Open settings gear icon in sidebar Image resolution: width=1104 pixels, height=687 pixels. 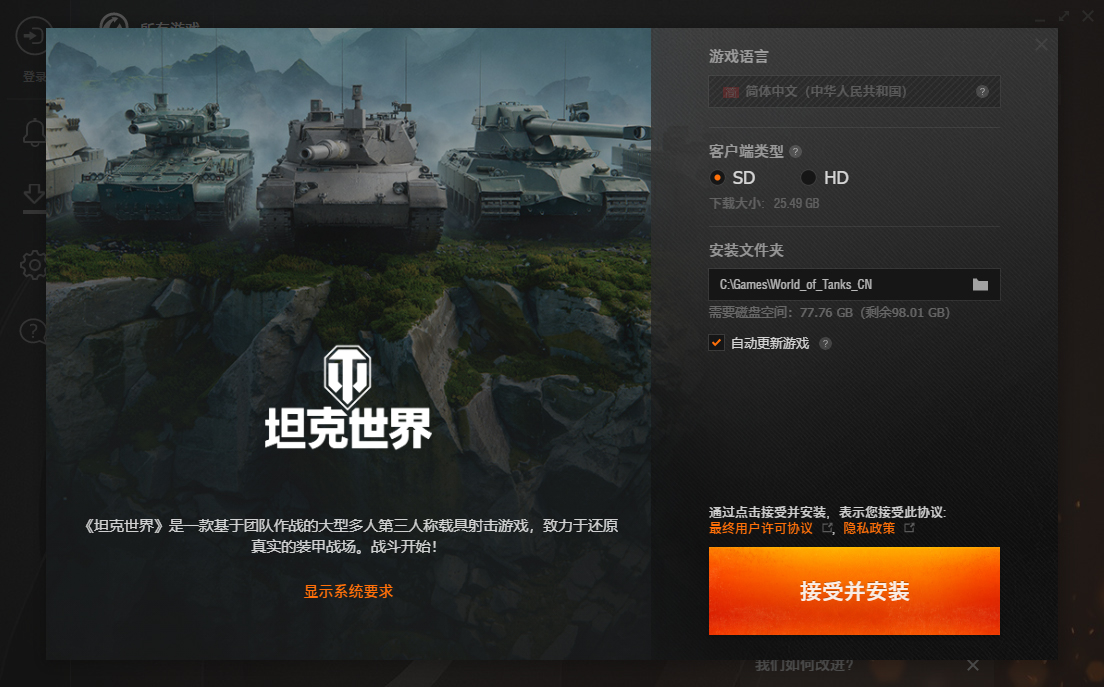pos(33,265)
